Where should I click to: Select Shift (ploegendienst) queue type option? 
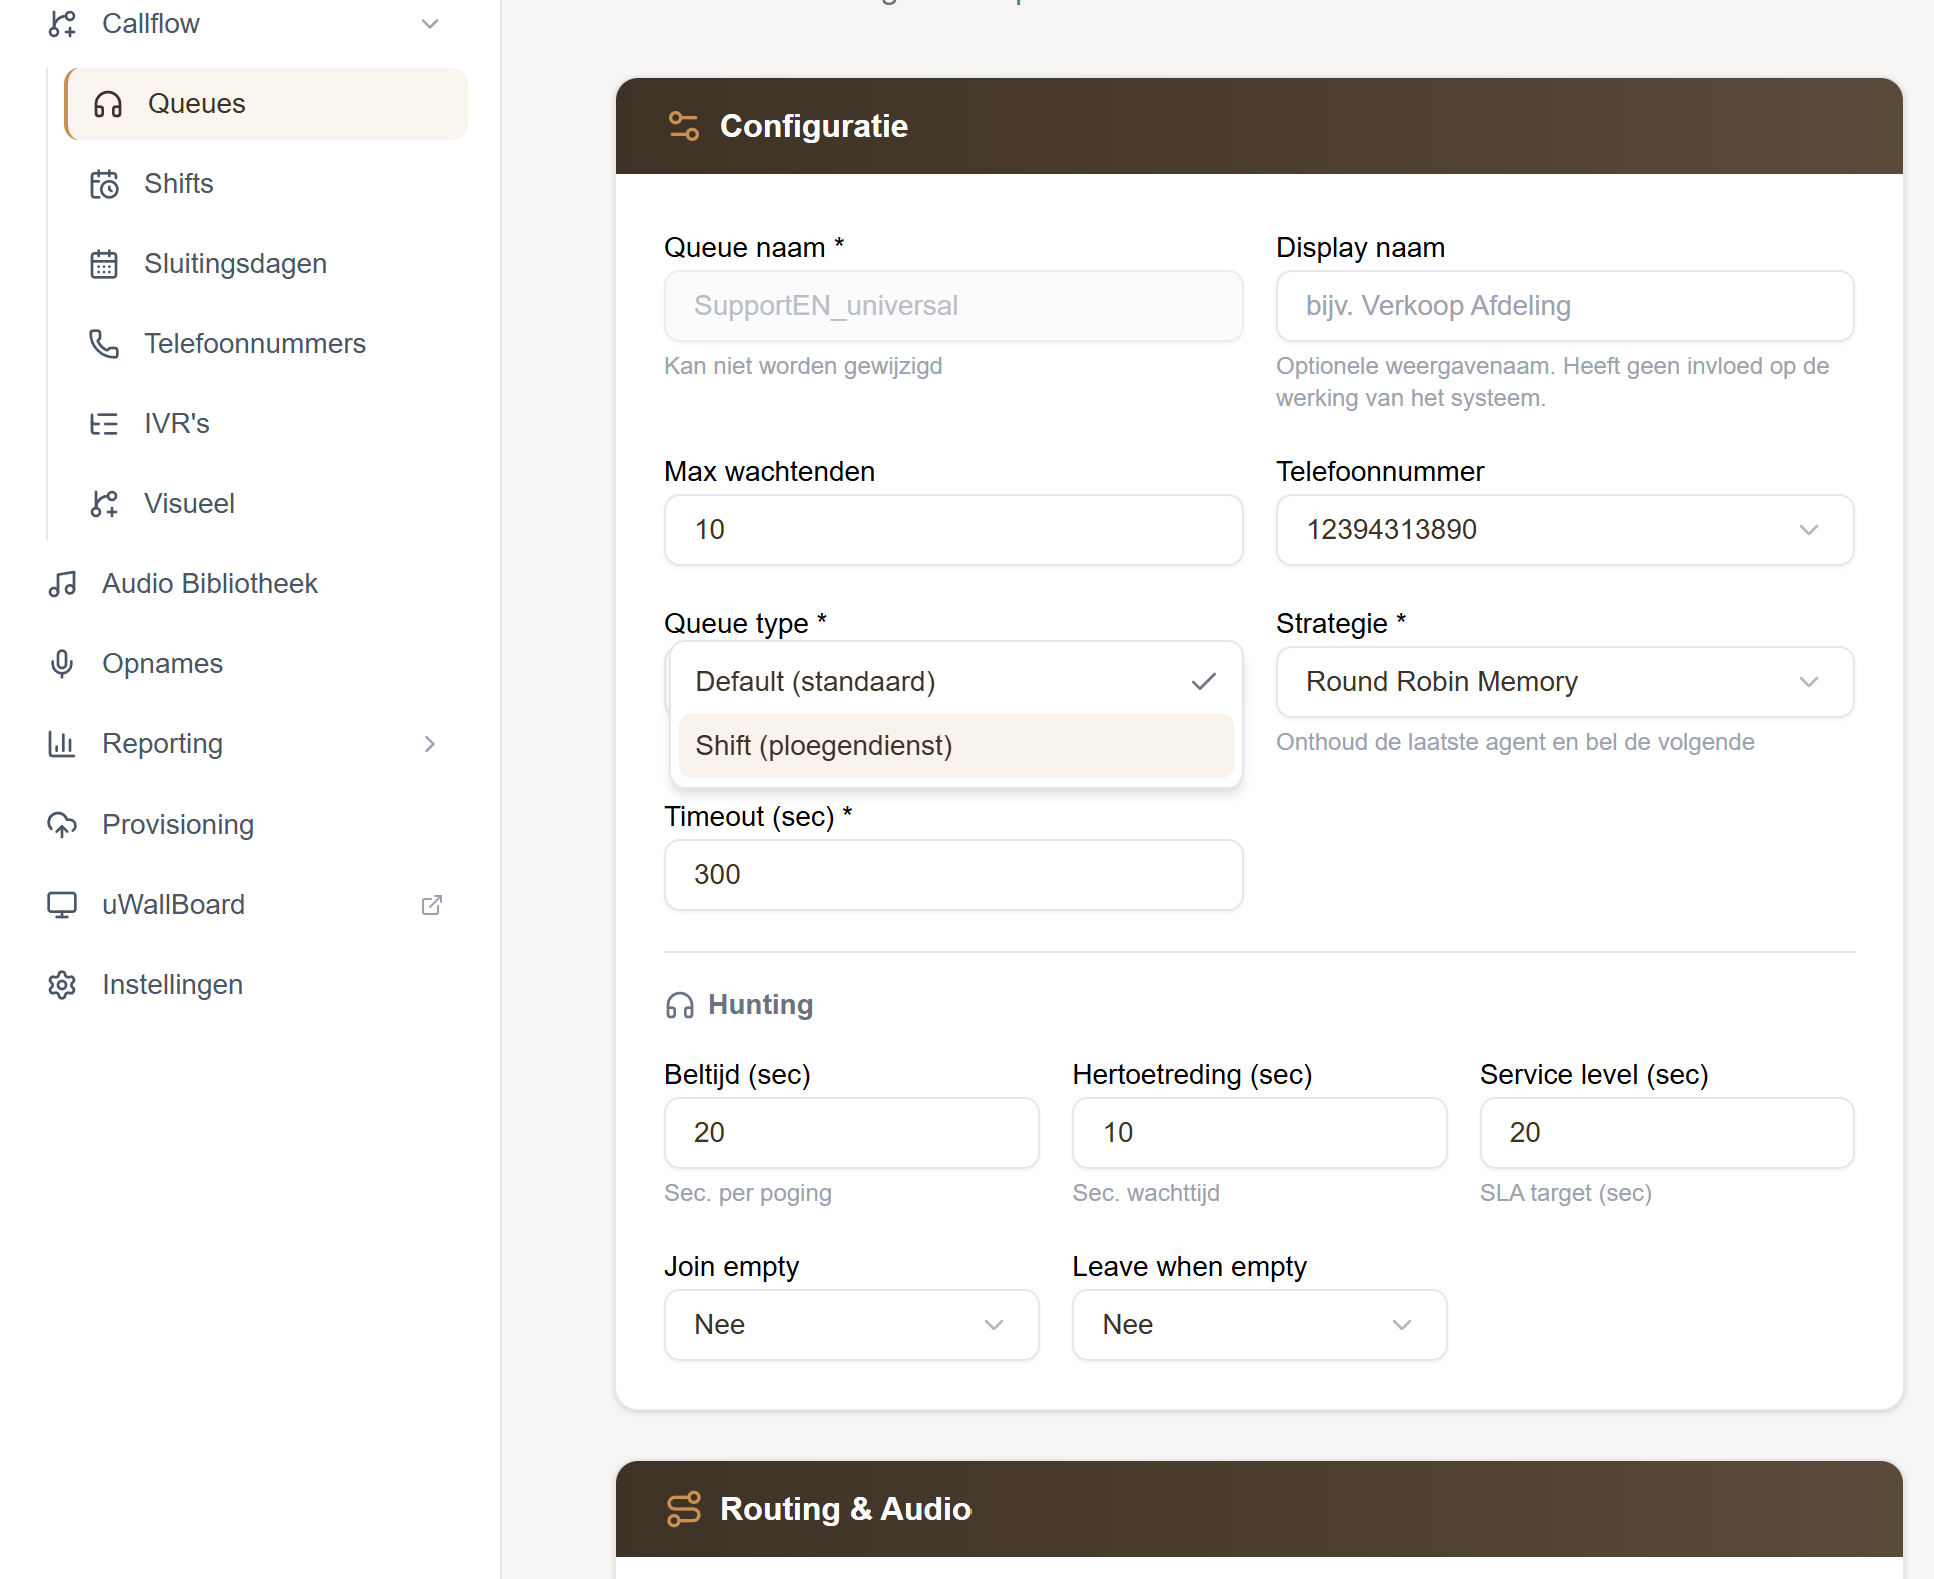pyautogui.click(x=956, y=746)
